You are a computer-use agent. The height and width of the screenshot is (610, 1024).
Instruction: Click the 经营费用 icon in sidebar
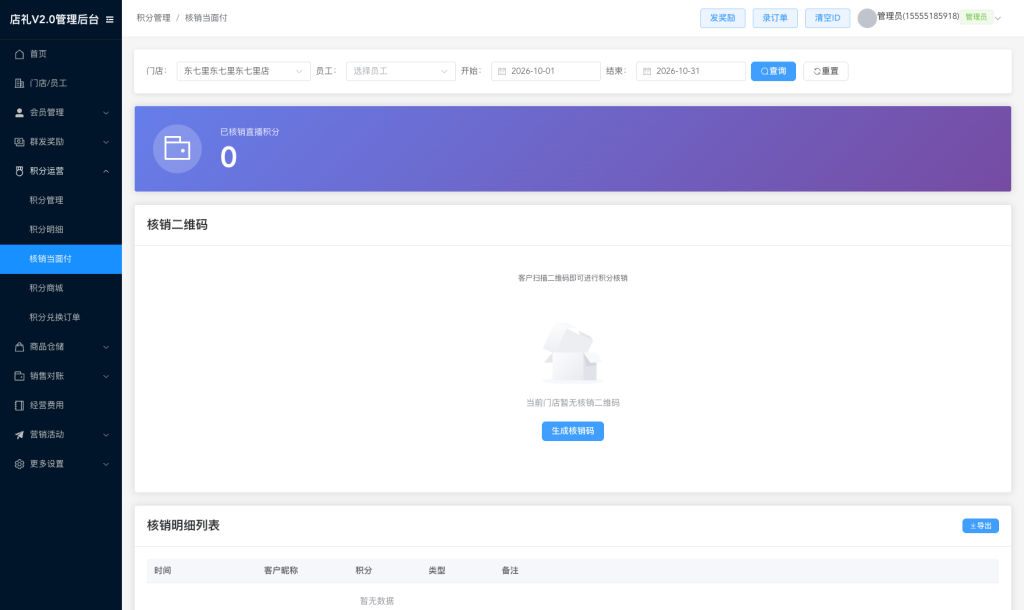click(x=20, y=406)
